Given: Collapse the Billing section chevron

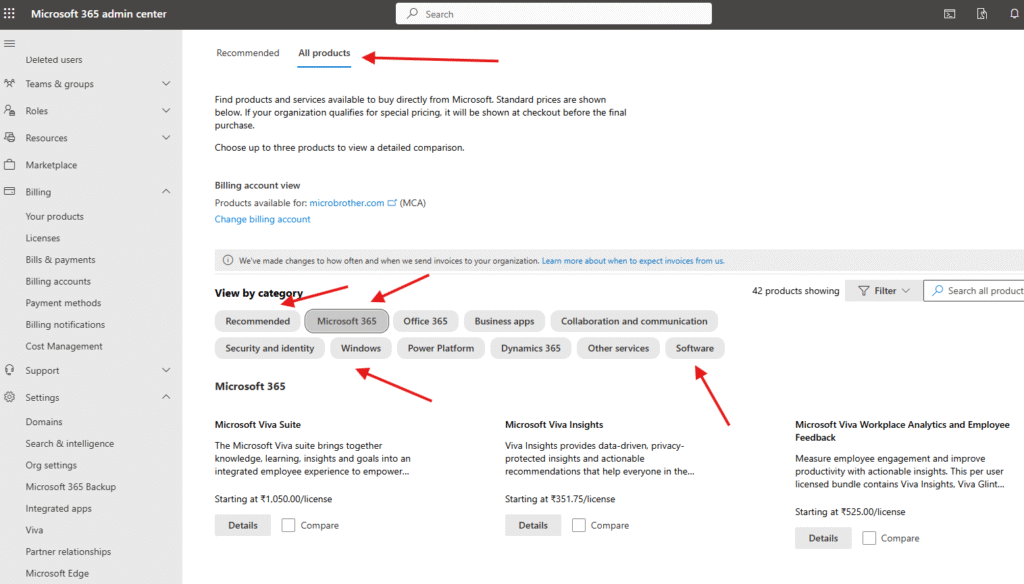Looking at the screenshot, I should click(x=166, y=192).
